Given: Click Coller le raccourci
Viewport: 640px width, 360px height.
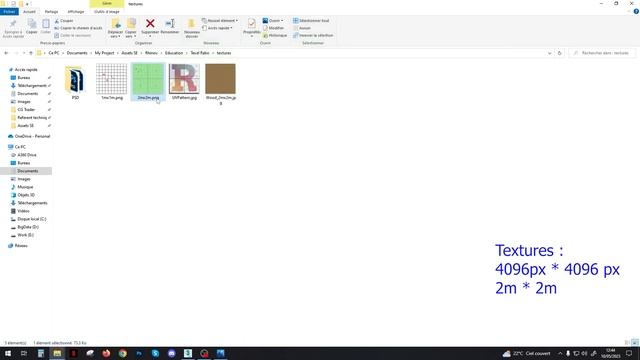Looking at the screenshot, I should (x=73, y=36).
